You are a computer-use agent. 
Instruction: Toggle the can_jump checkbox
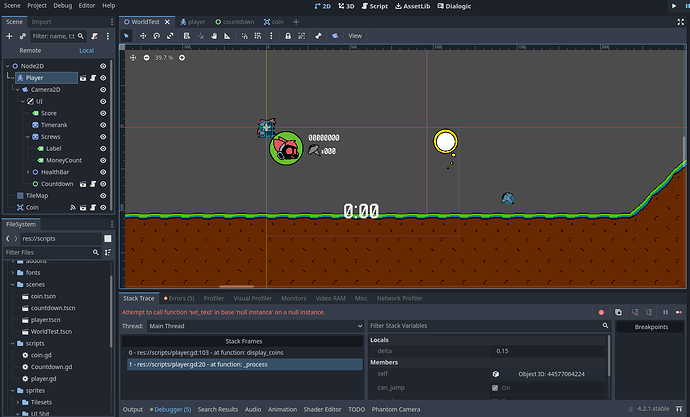(495, 388)
